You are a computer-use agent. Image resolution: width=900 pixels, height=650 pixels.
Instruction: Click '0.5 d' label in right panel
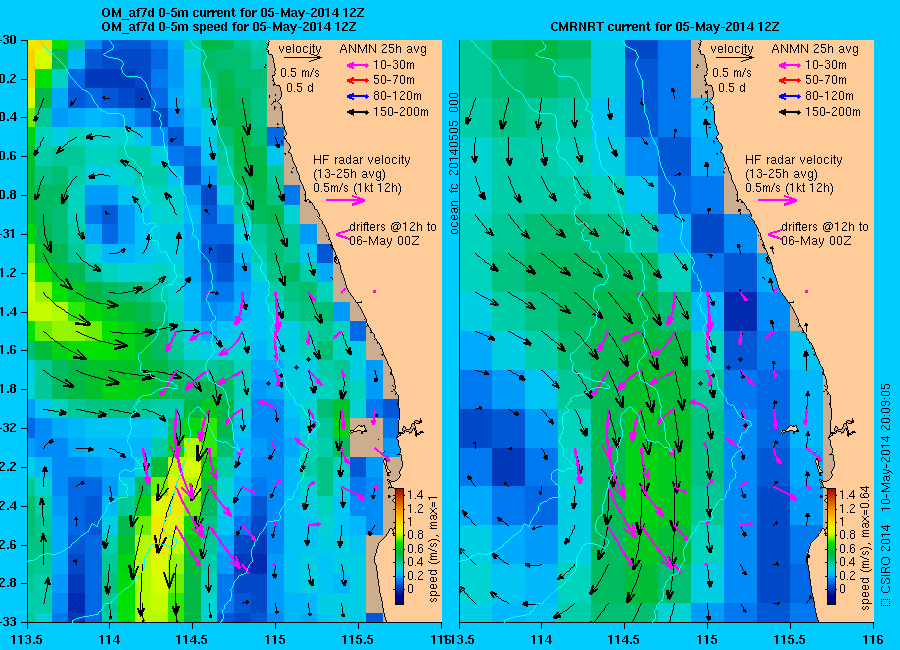click(x=731, y=88)
